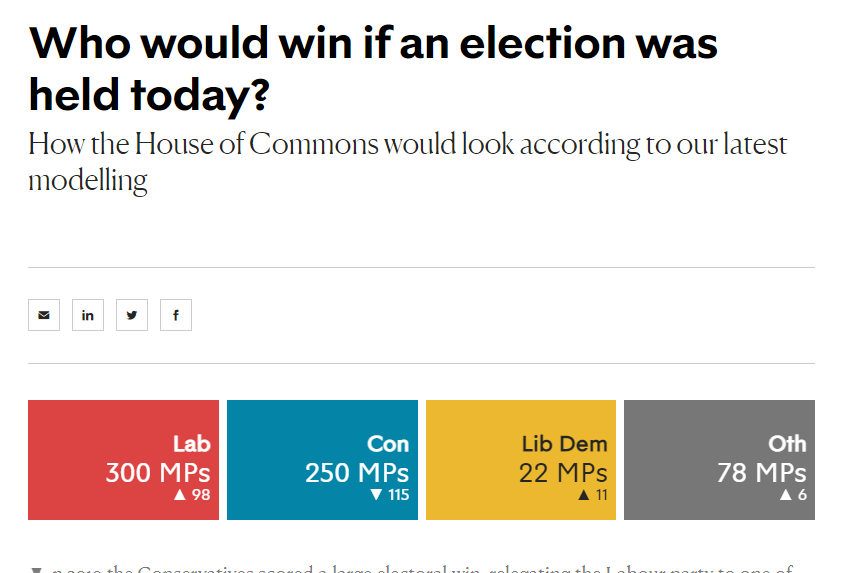
Task: Select the yellow Lib Dem seat box
Action: tap(521, 460)
